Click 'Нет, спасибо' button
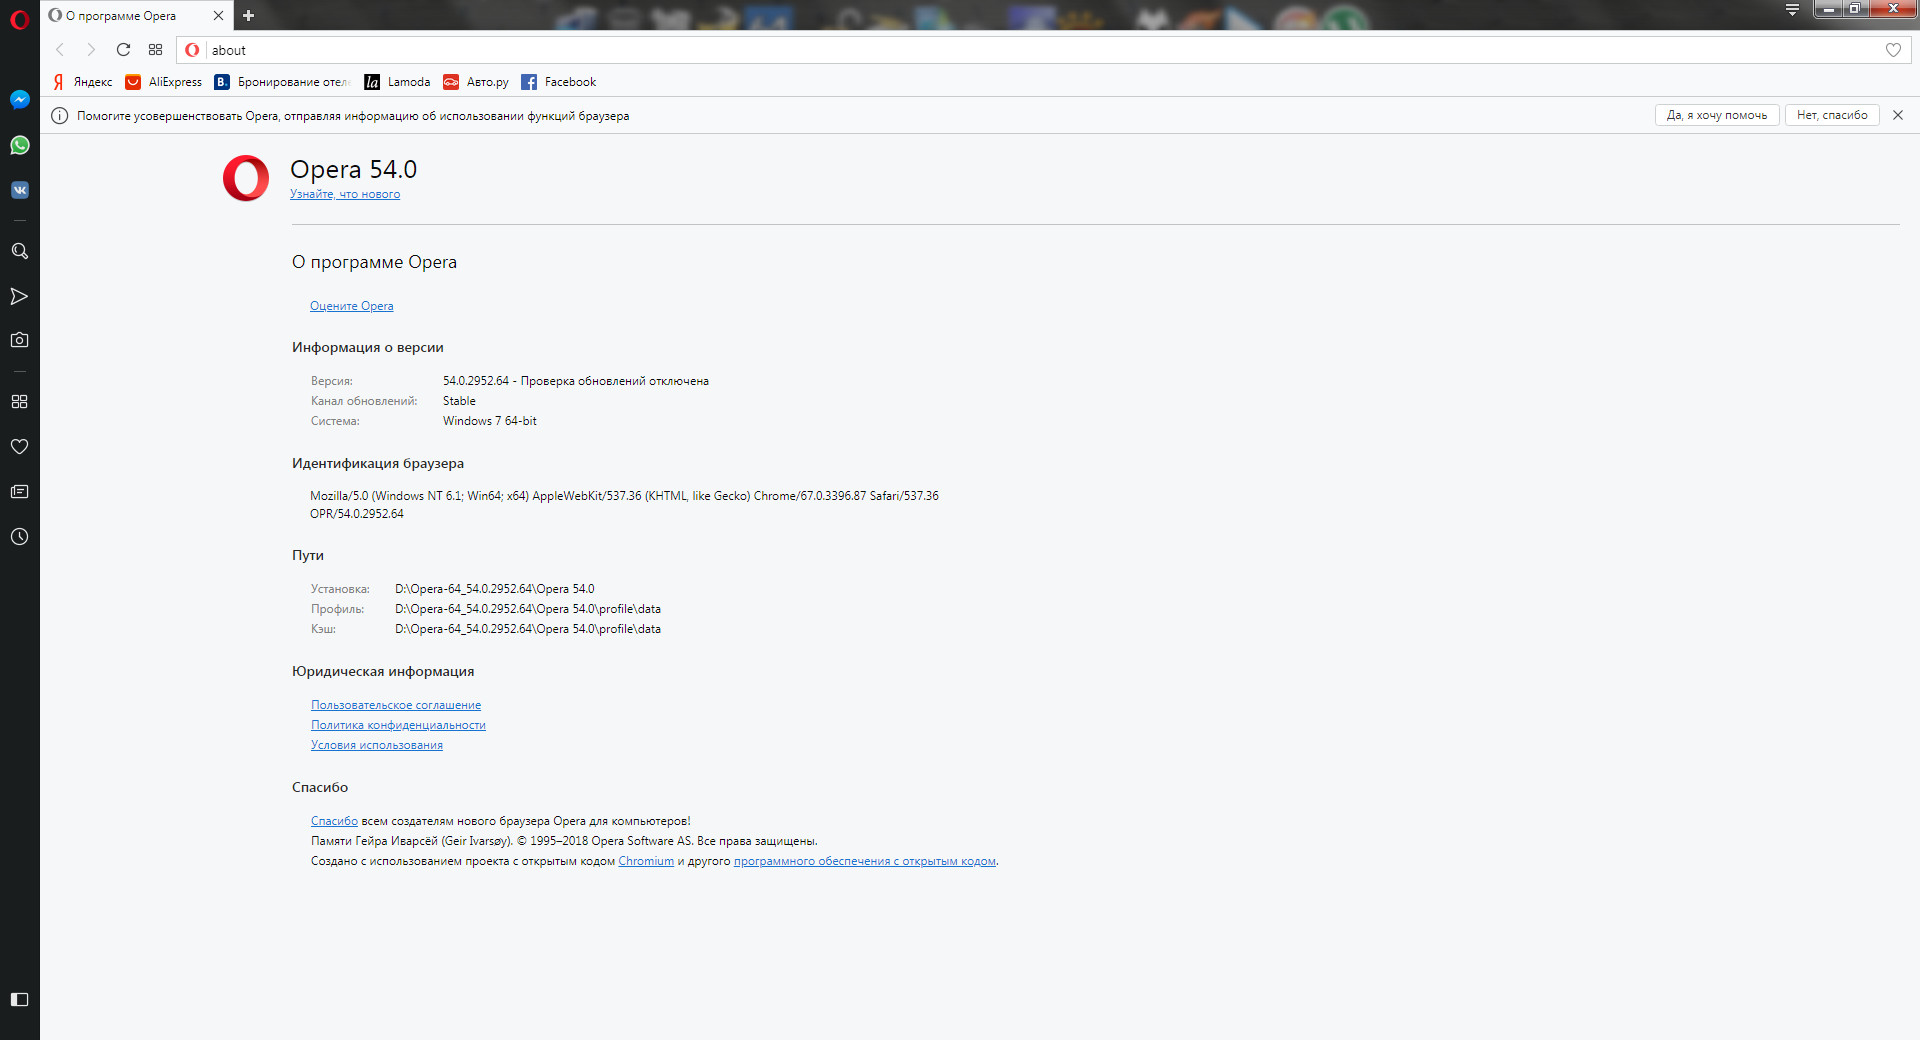The height and width of the screenshot is (1040, 1920). [1832, 115]
